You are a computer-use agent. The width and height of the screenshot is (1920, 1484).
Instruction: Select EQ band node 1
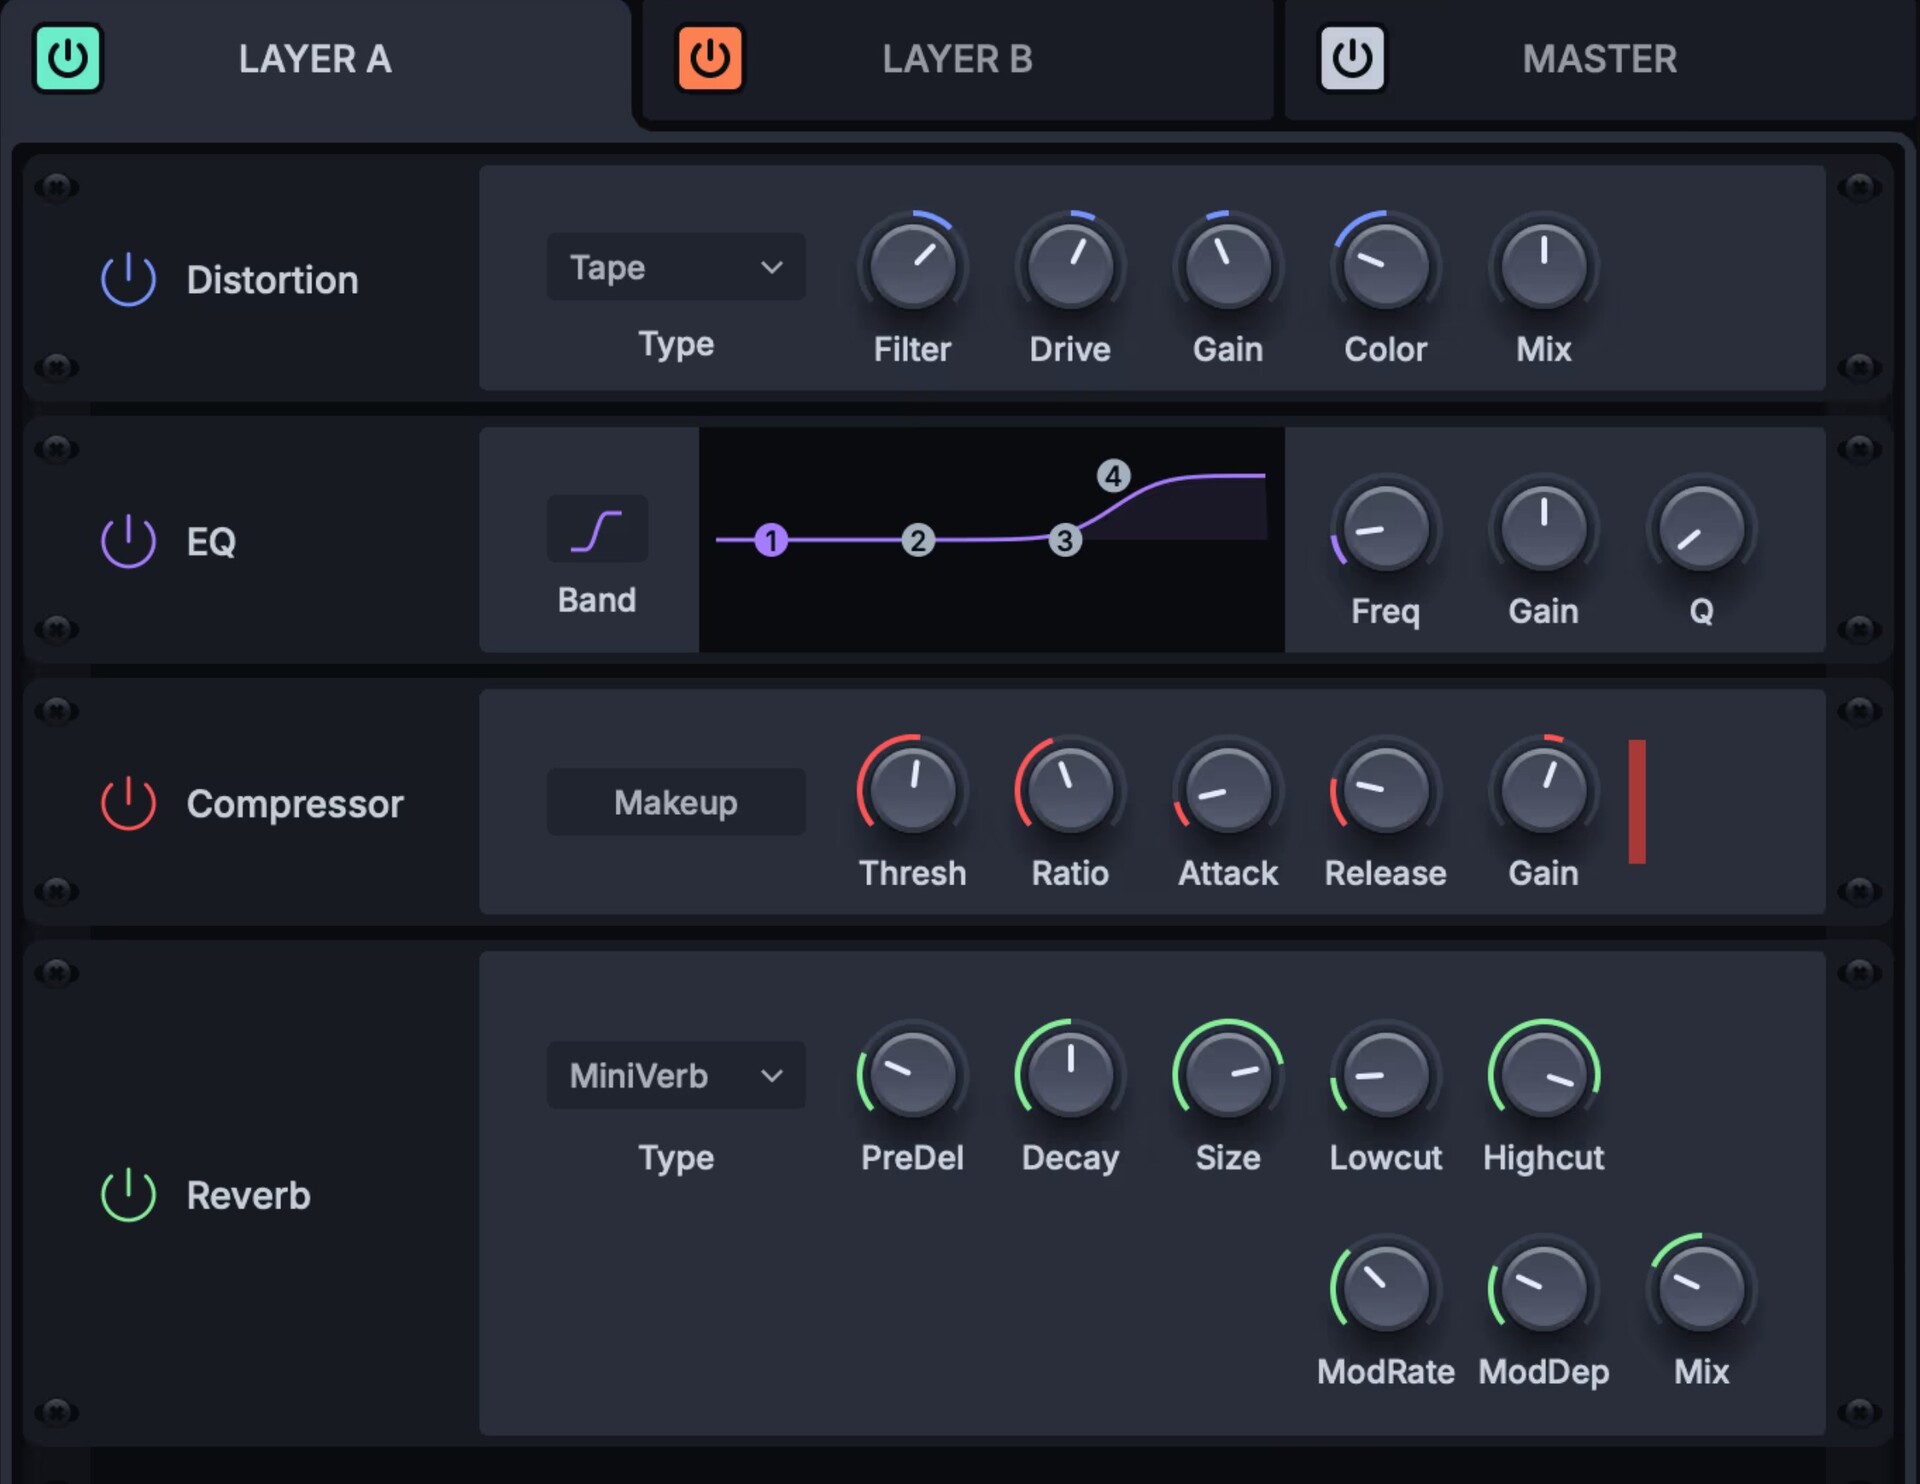(x=771, y=540)
